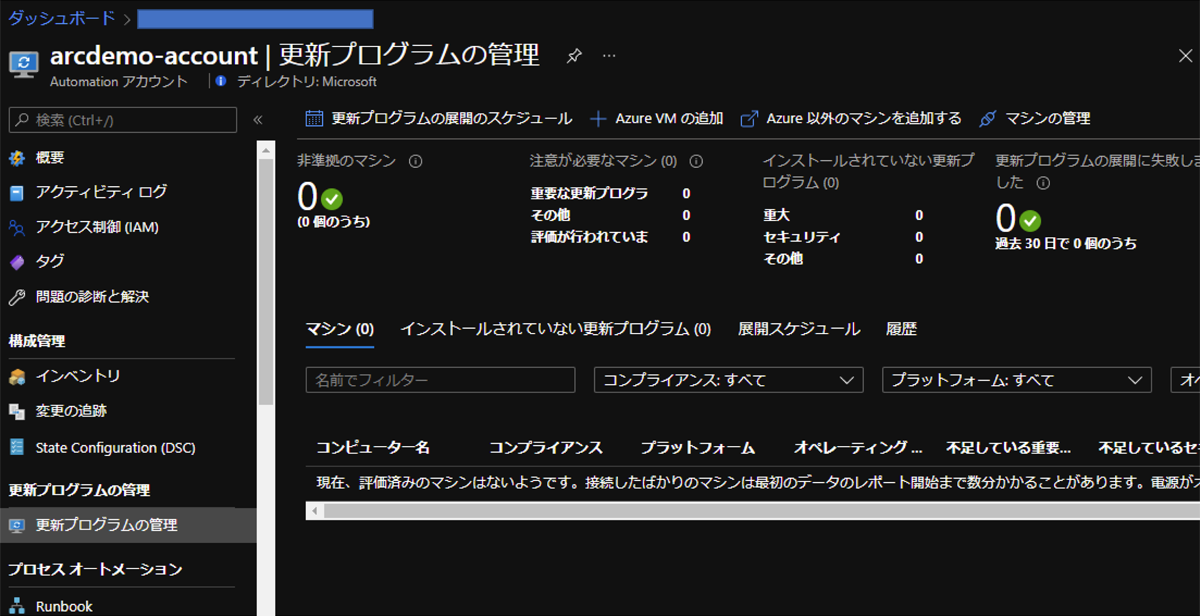Sort by コンピューター名 column header

(x=373, y=448)
